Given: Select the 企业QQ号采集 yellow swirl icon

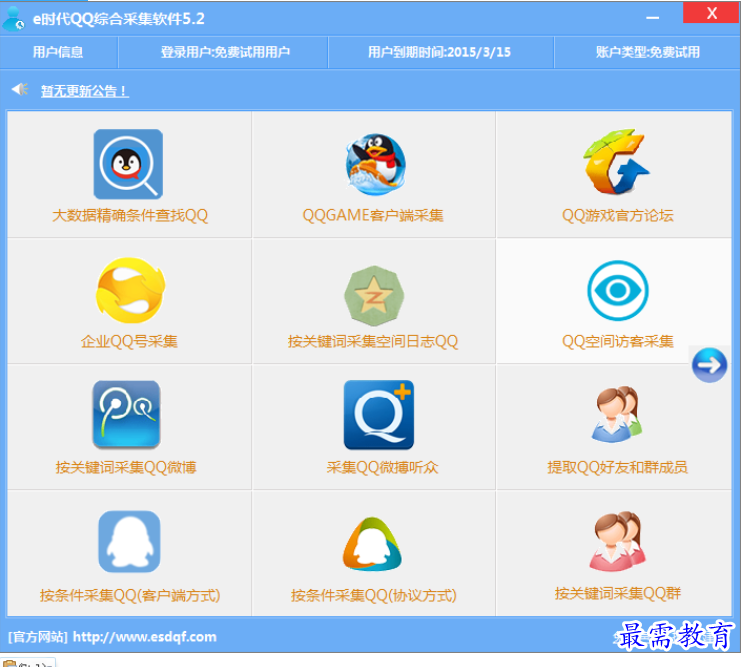Looking at the screenshot, I should coord(130,290).
